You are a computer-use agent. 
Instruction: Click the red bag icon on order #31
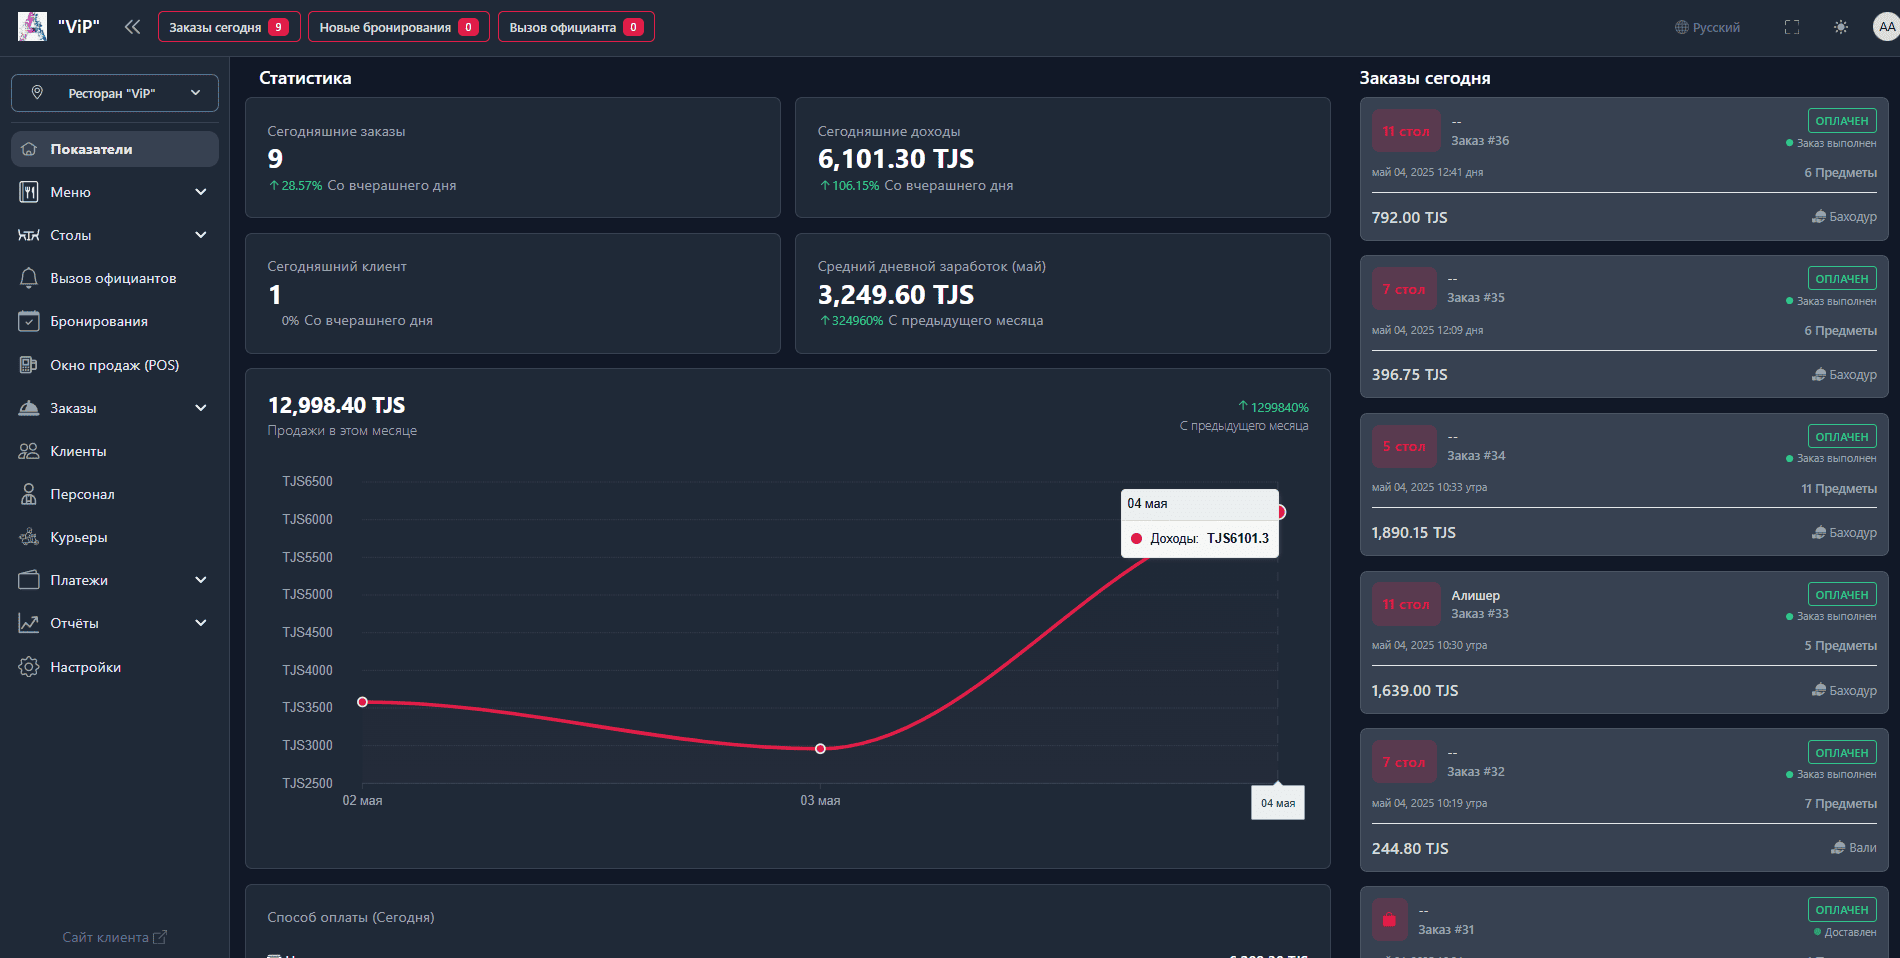(1389, 919)
